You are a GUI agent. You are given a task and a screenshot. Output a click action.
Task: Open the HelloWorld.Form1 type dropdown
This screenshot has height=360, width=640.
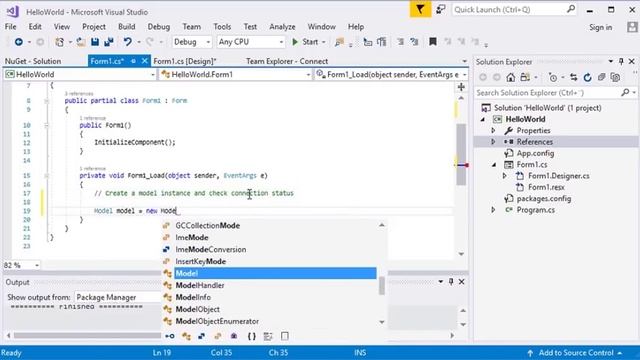tap(236, 74)
